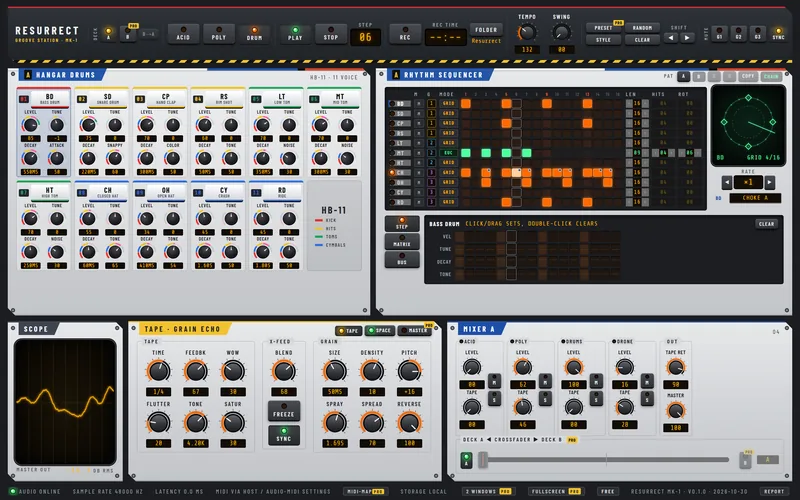Select the MT mid tom voice card
Viewport: 800px width, 500px height.
tap(334, 133)
